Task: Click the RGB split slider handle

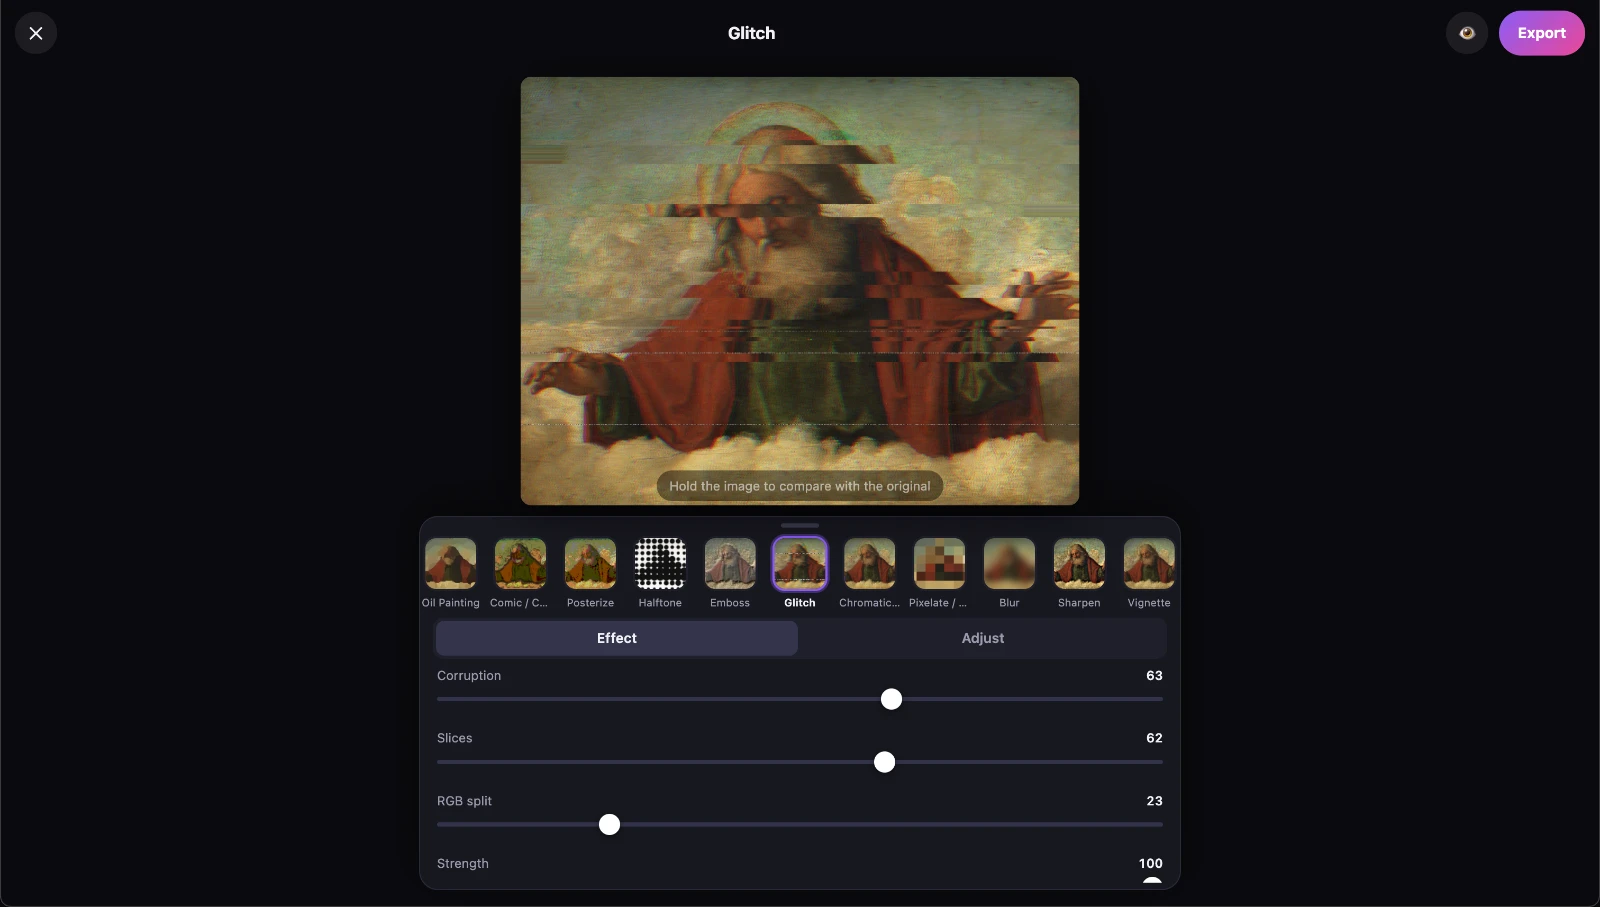Action: [609, 825]
